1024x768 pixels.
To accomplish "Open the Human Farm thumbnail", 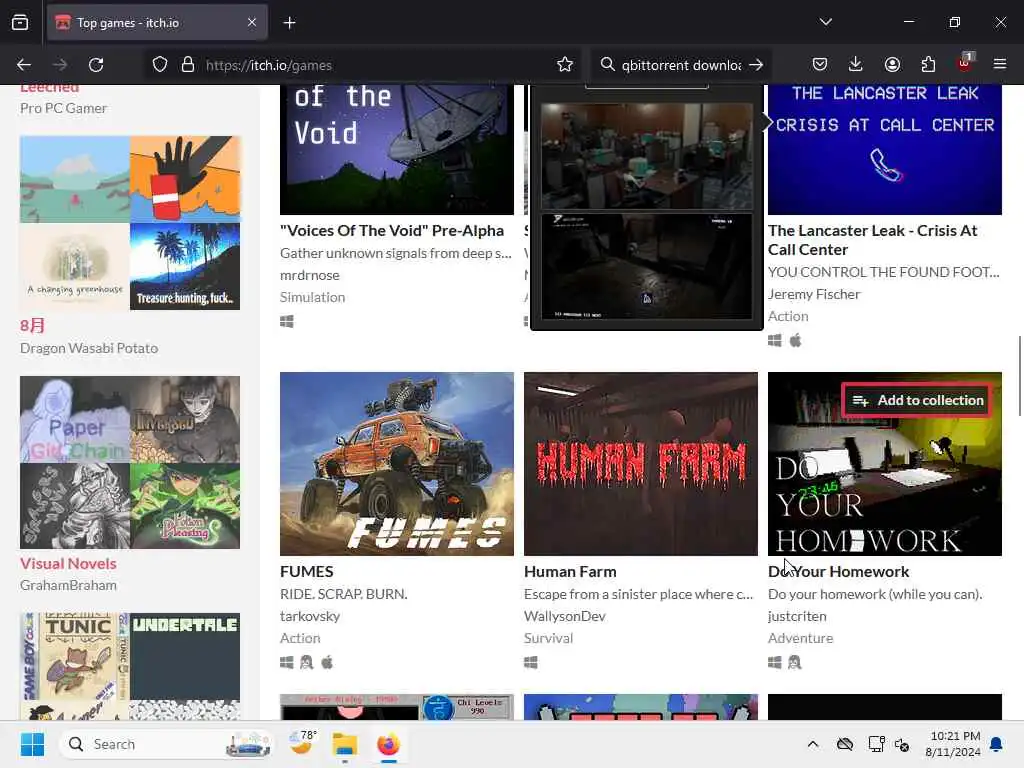I will pos(641,464).
